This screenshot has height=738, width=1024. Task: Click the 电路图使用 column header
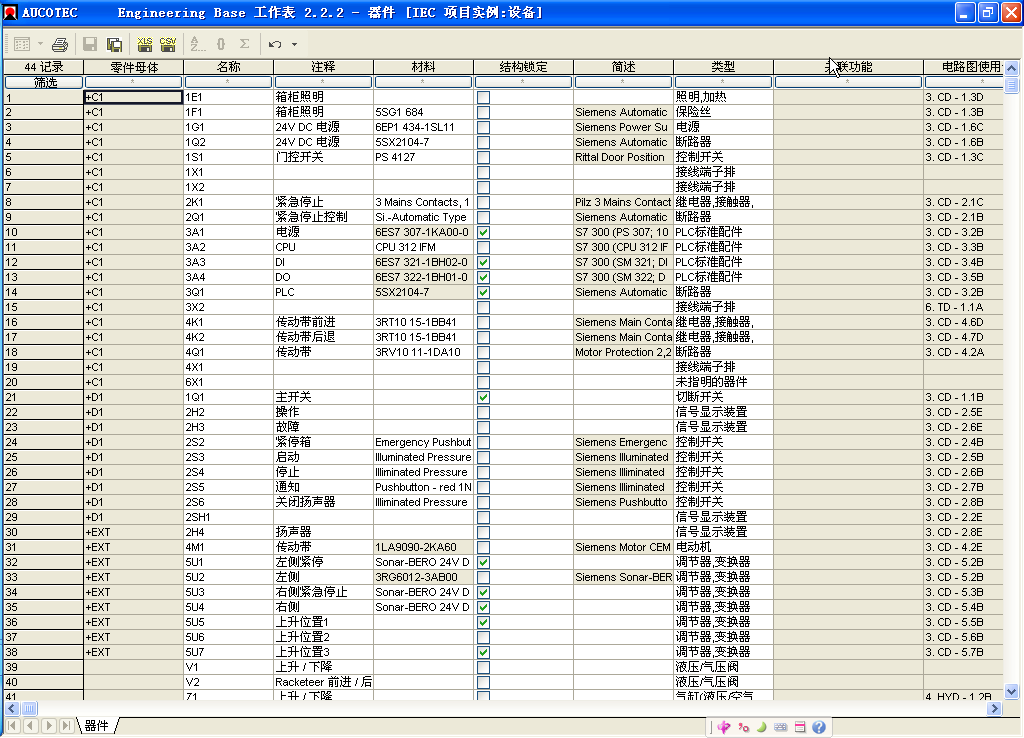tap(963, 67)
